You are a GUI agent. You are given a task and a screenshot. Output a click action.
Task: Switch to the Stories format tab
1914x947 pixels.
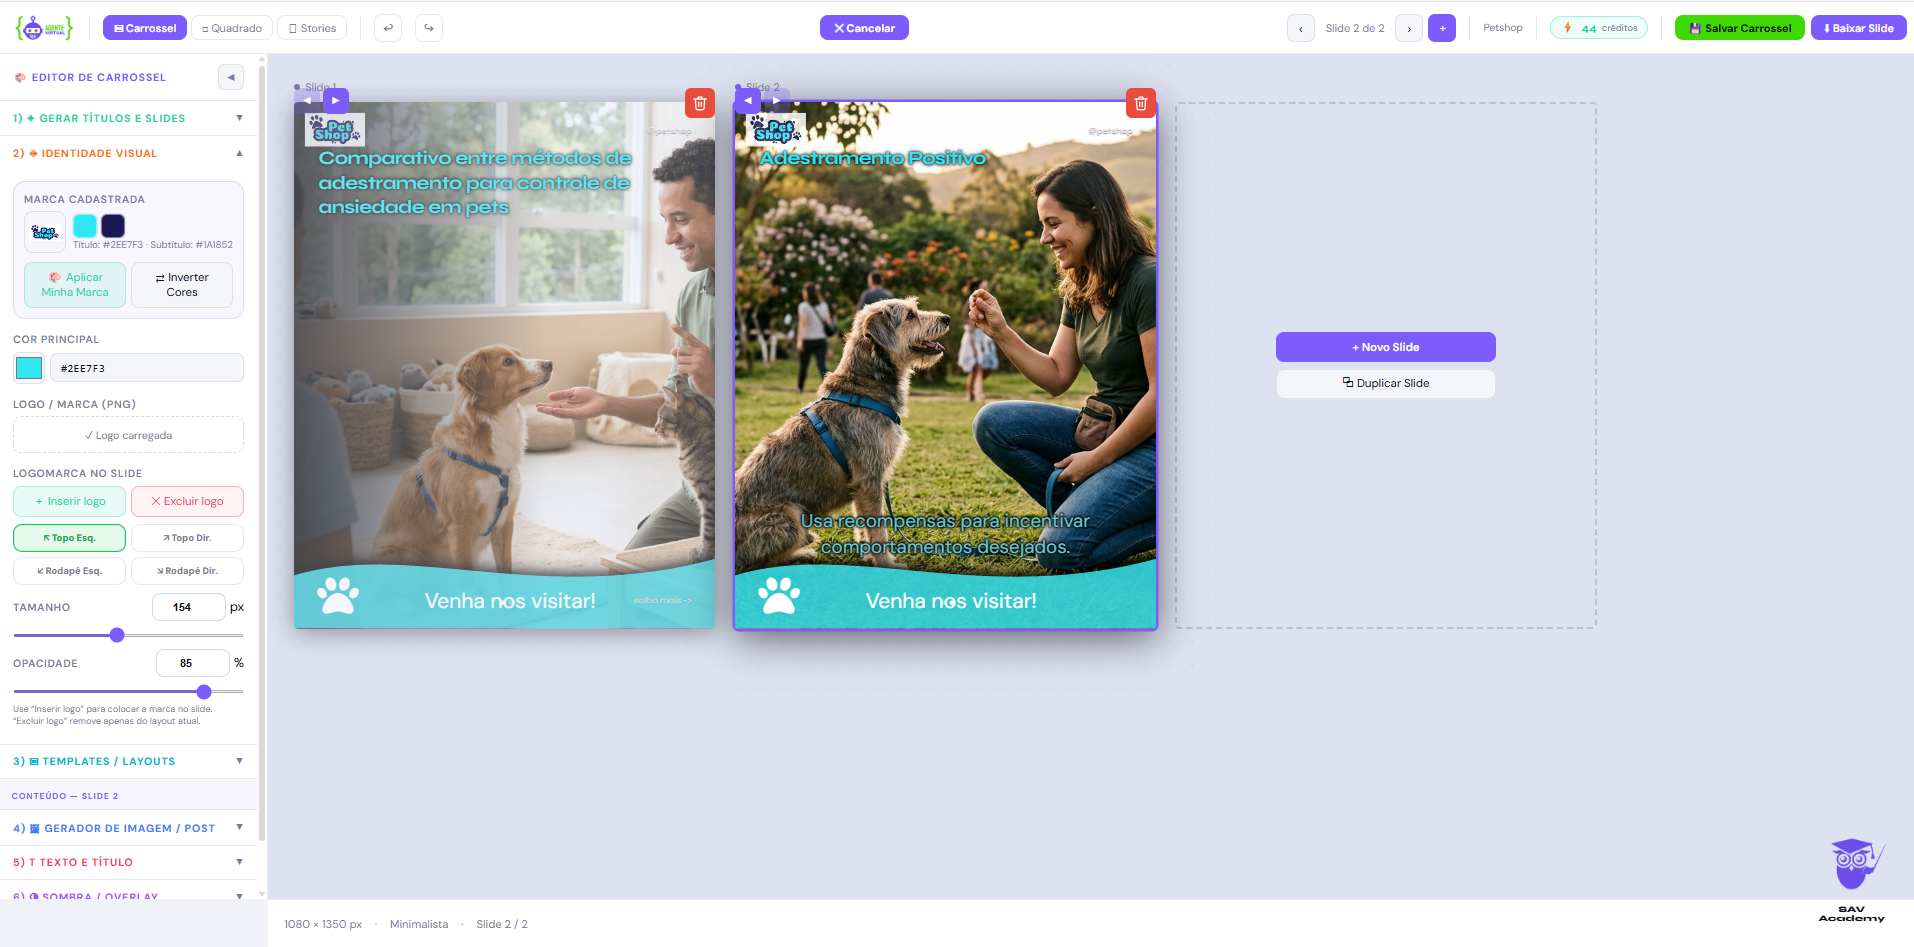click(312, 28)
